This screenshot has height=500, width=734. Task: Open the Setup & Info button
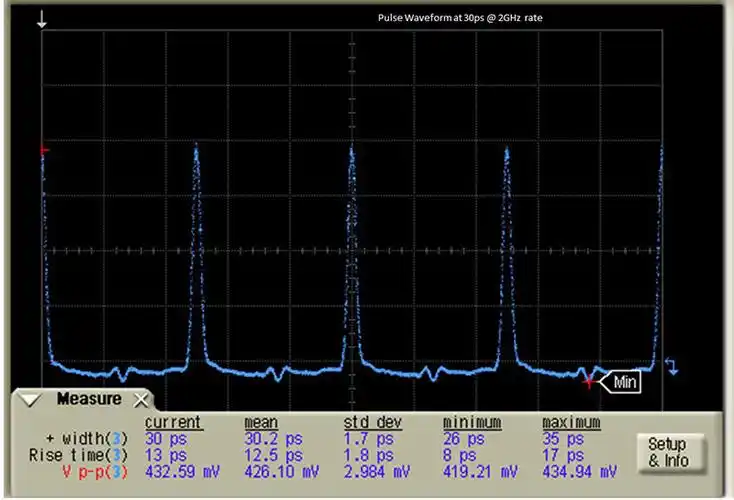point(668,452)
